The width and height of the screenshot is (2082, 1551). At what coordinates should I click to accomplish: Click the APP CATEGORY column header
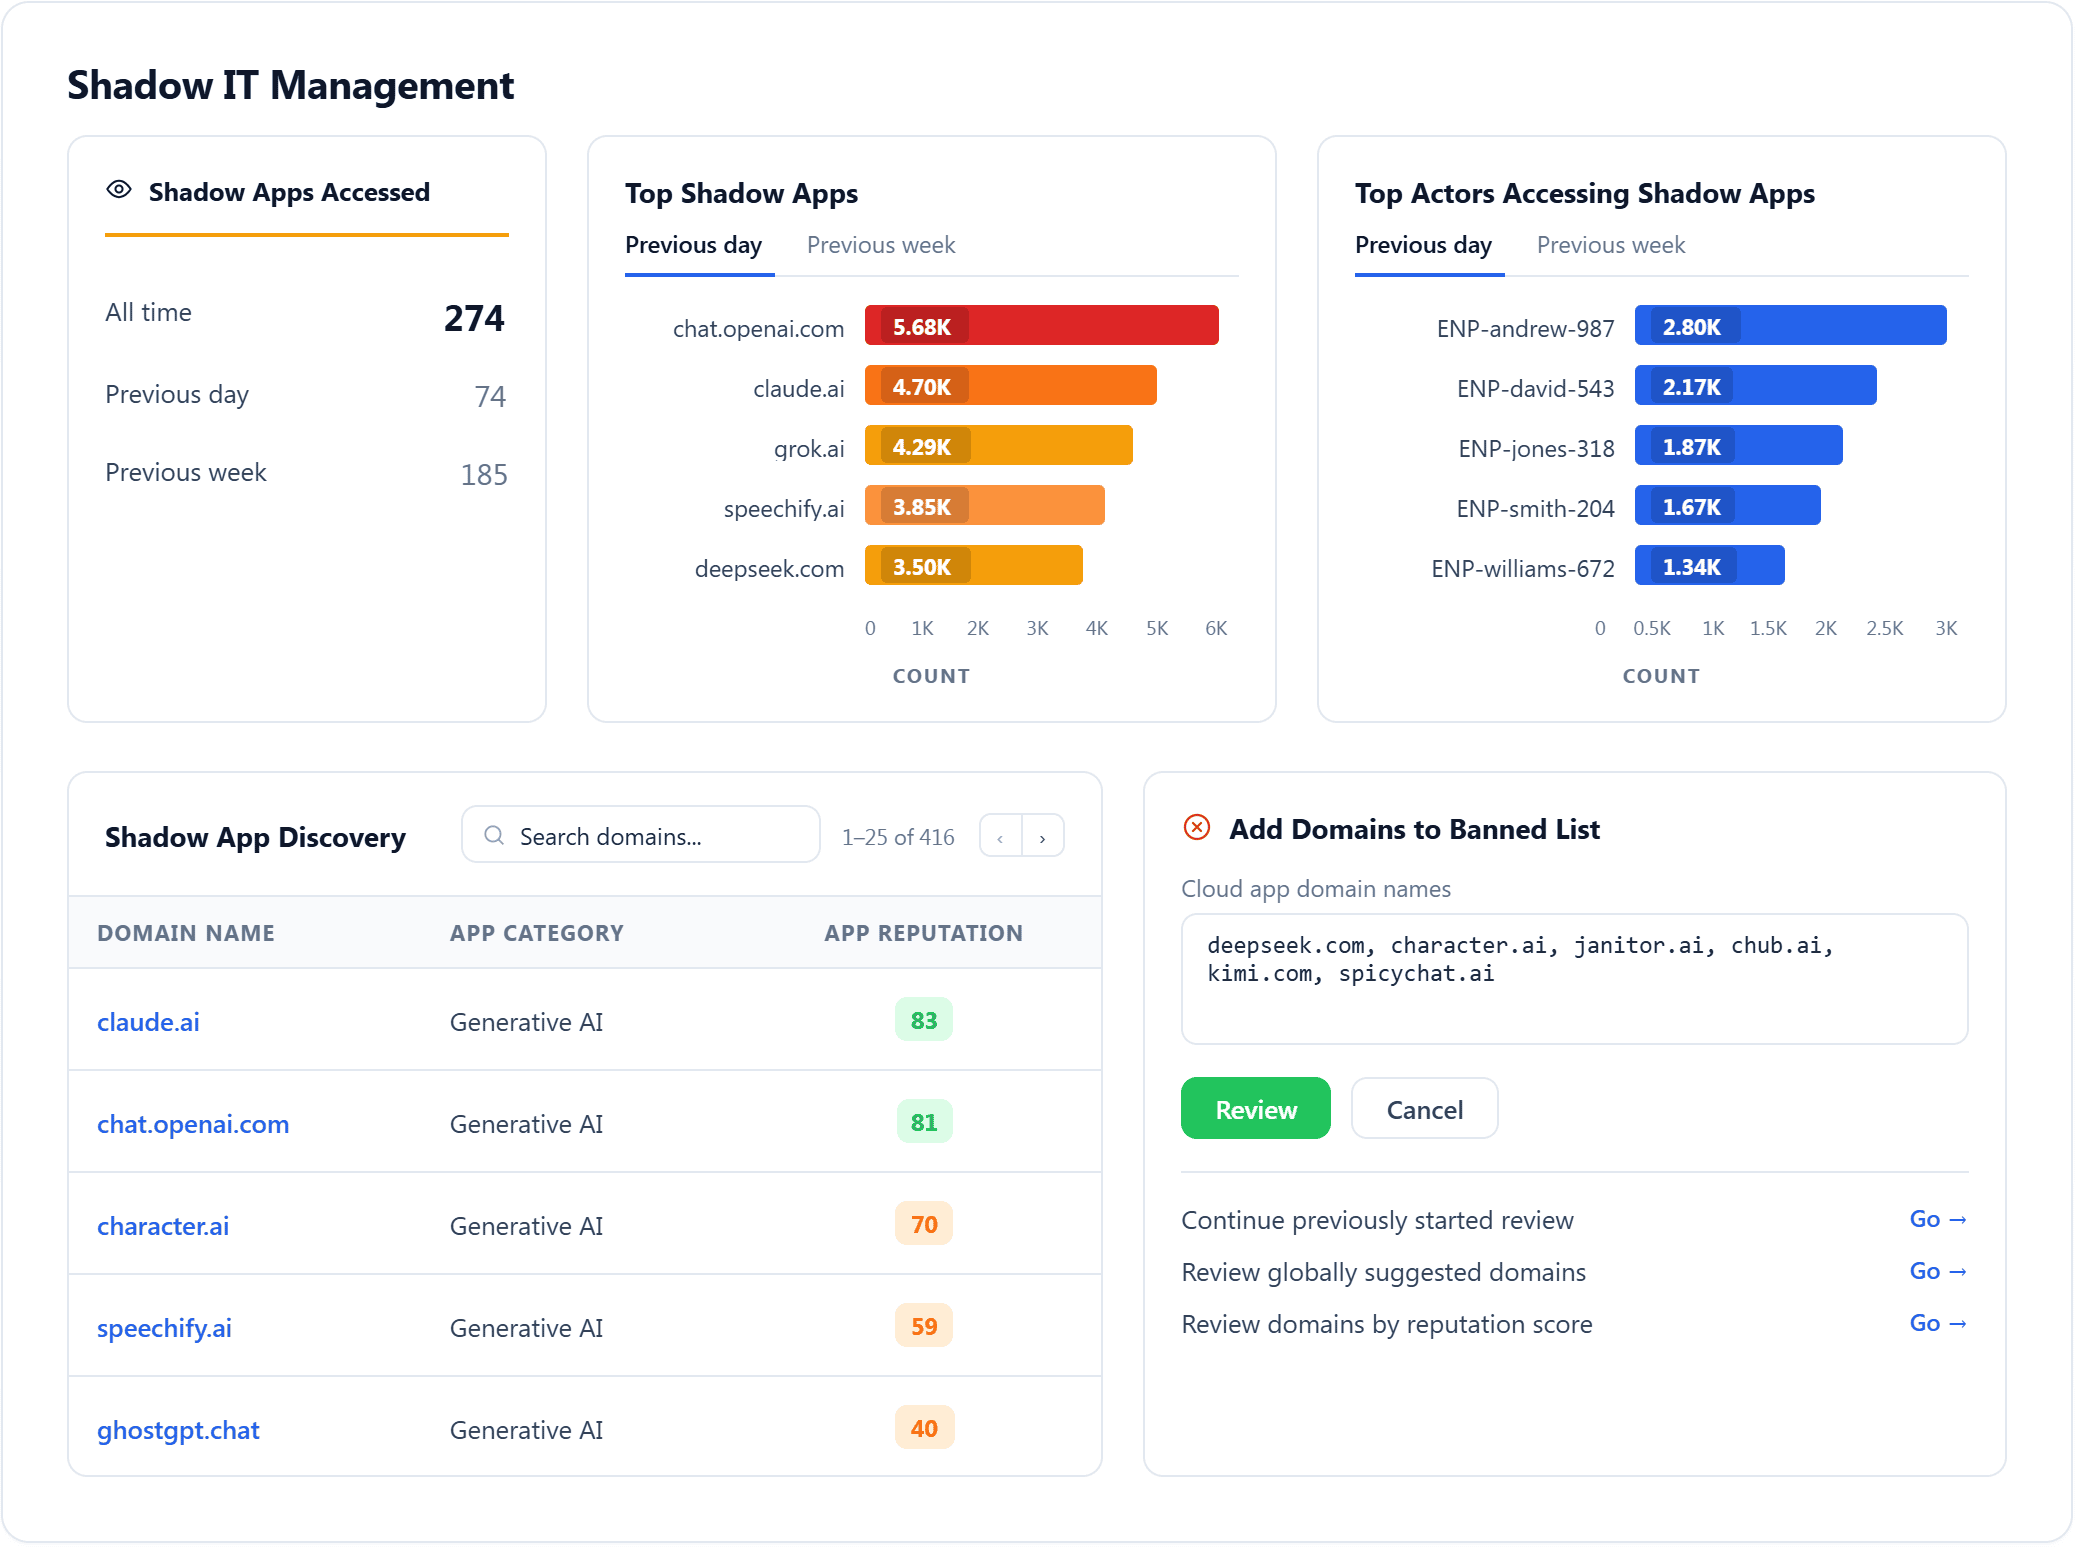(537, 933)
